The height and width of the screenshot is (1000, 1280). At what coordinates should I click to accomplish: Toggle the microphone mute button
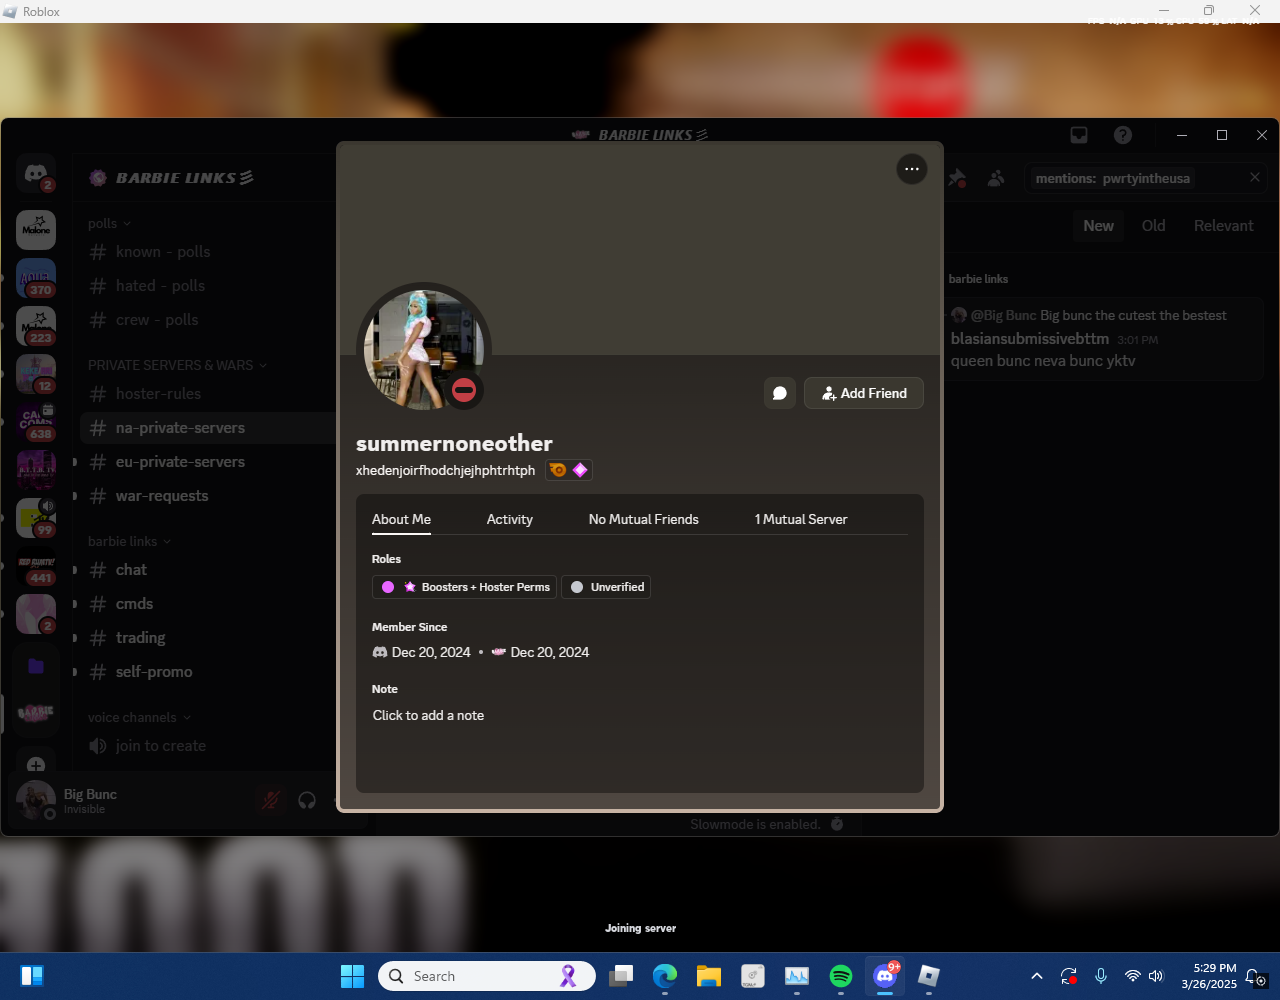[x=270, y=800]
